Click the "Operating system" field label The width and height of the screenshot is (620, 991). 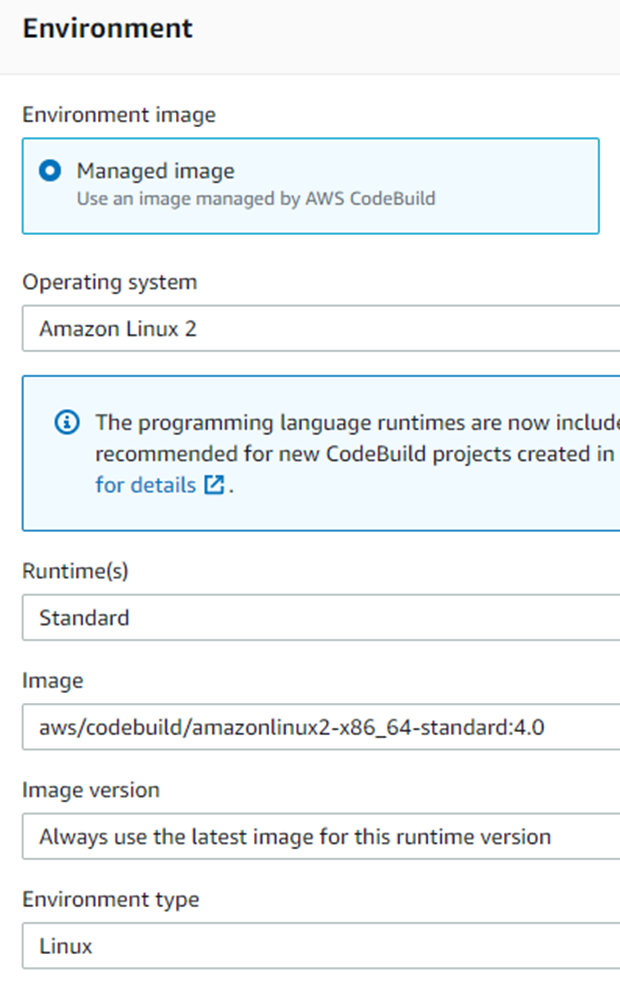pos(110,282)
